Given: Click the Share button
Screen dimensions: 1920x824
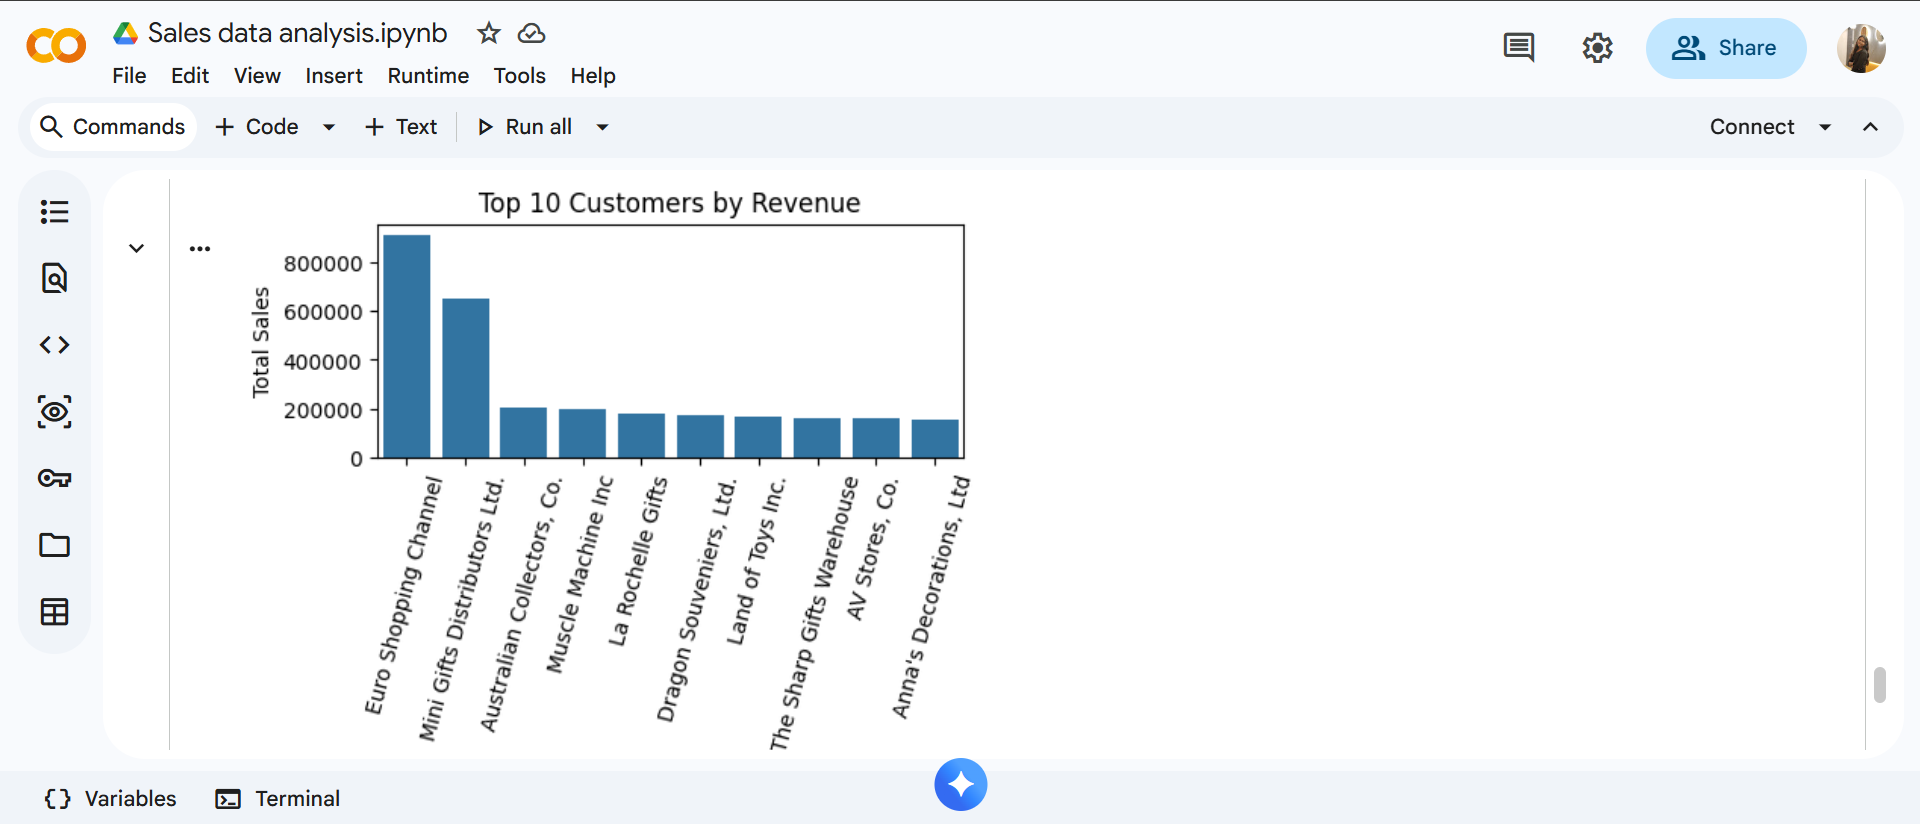Looking at the screenshot, I should pos(1725,48).
